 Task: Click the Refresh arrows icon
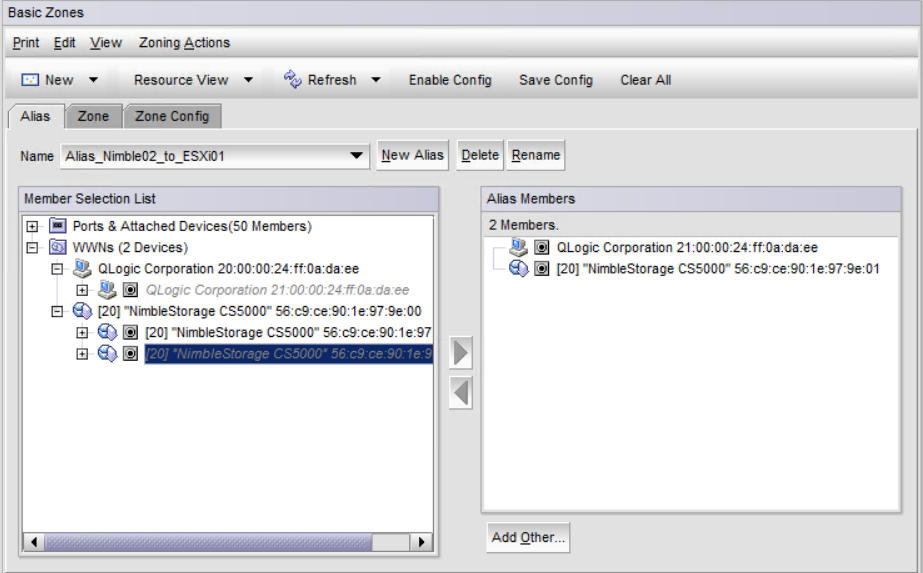point(293,79)
